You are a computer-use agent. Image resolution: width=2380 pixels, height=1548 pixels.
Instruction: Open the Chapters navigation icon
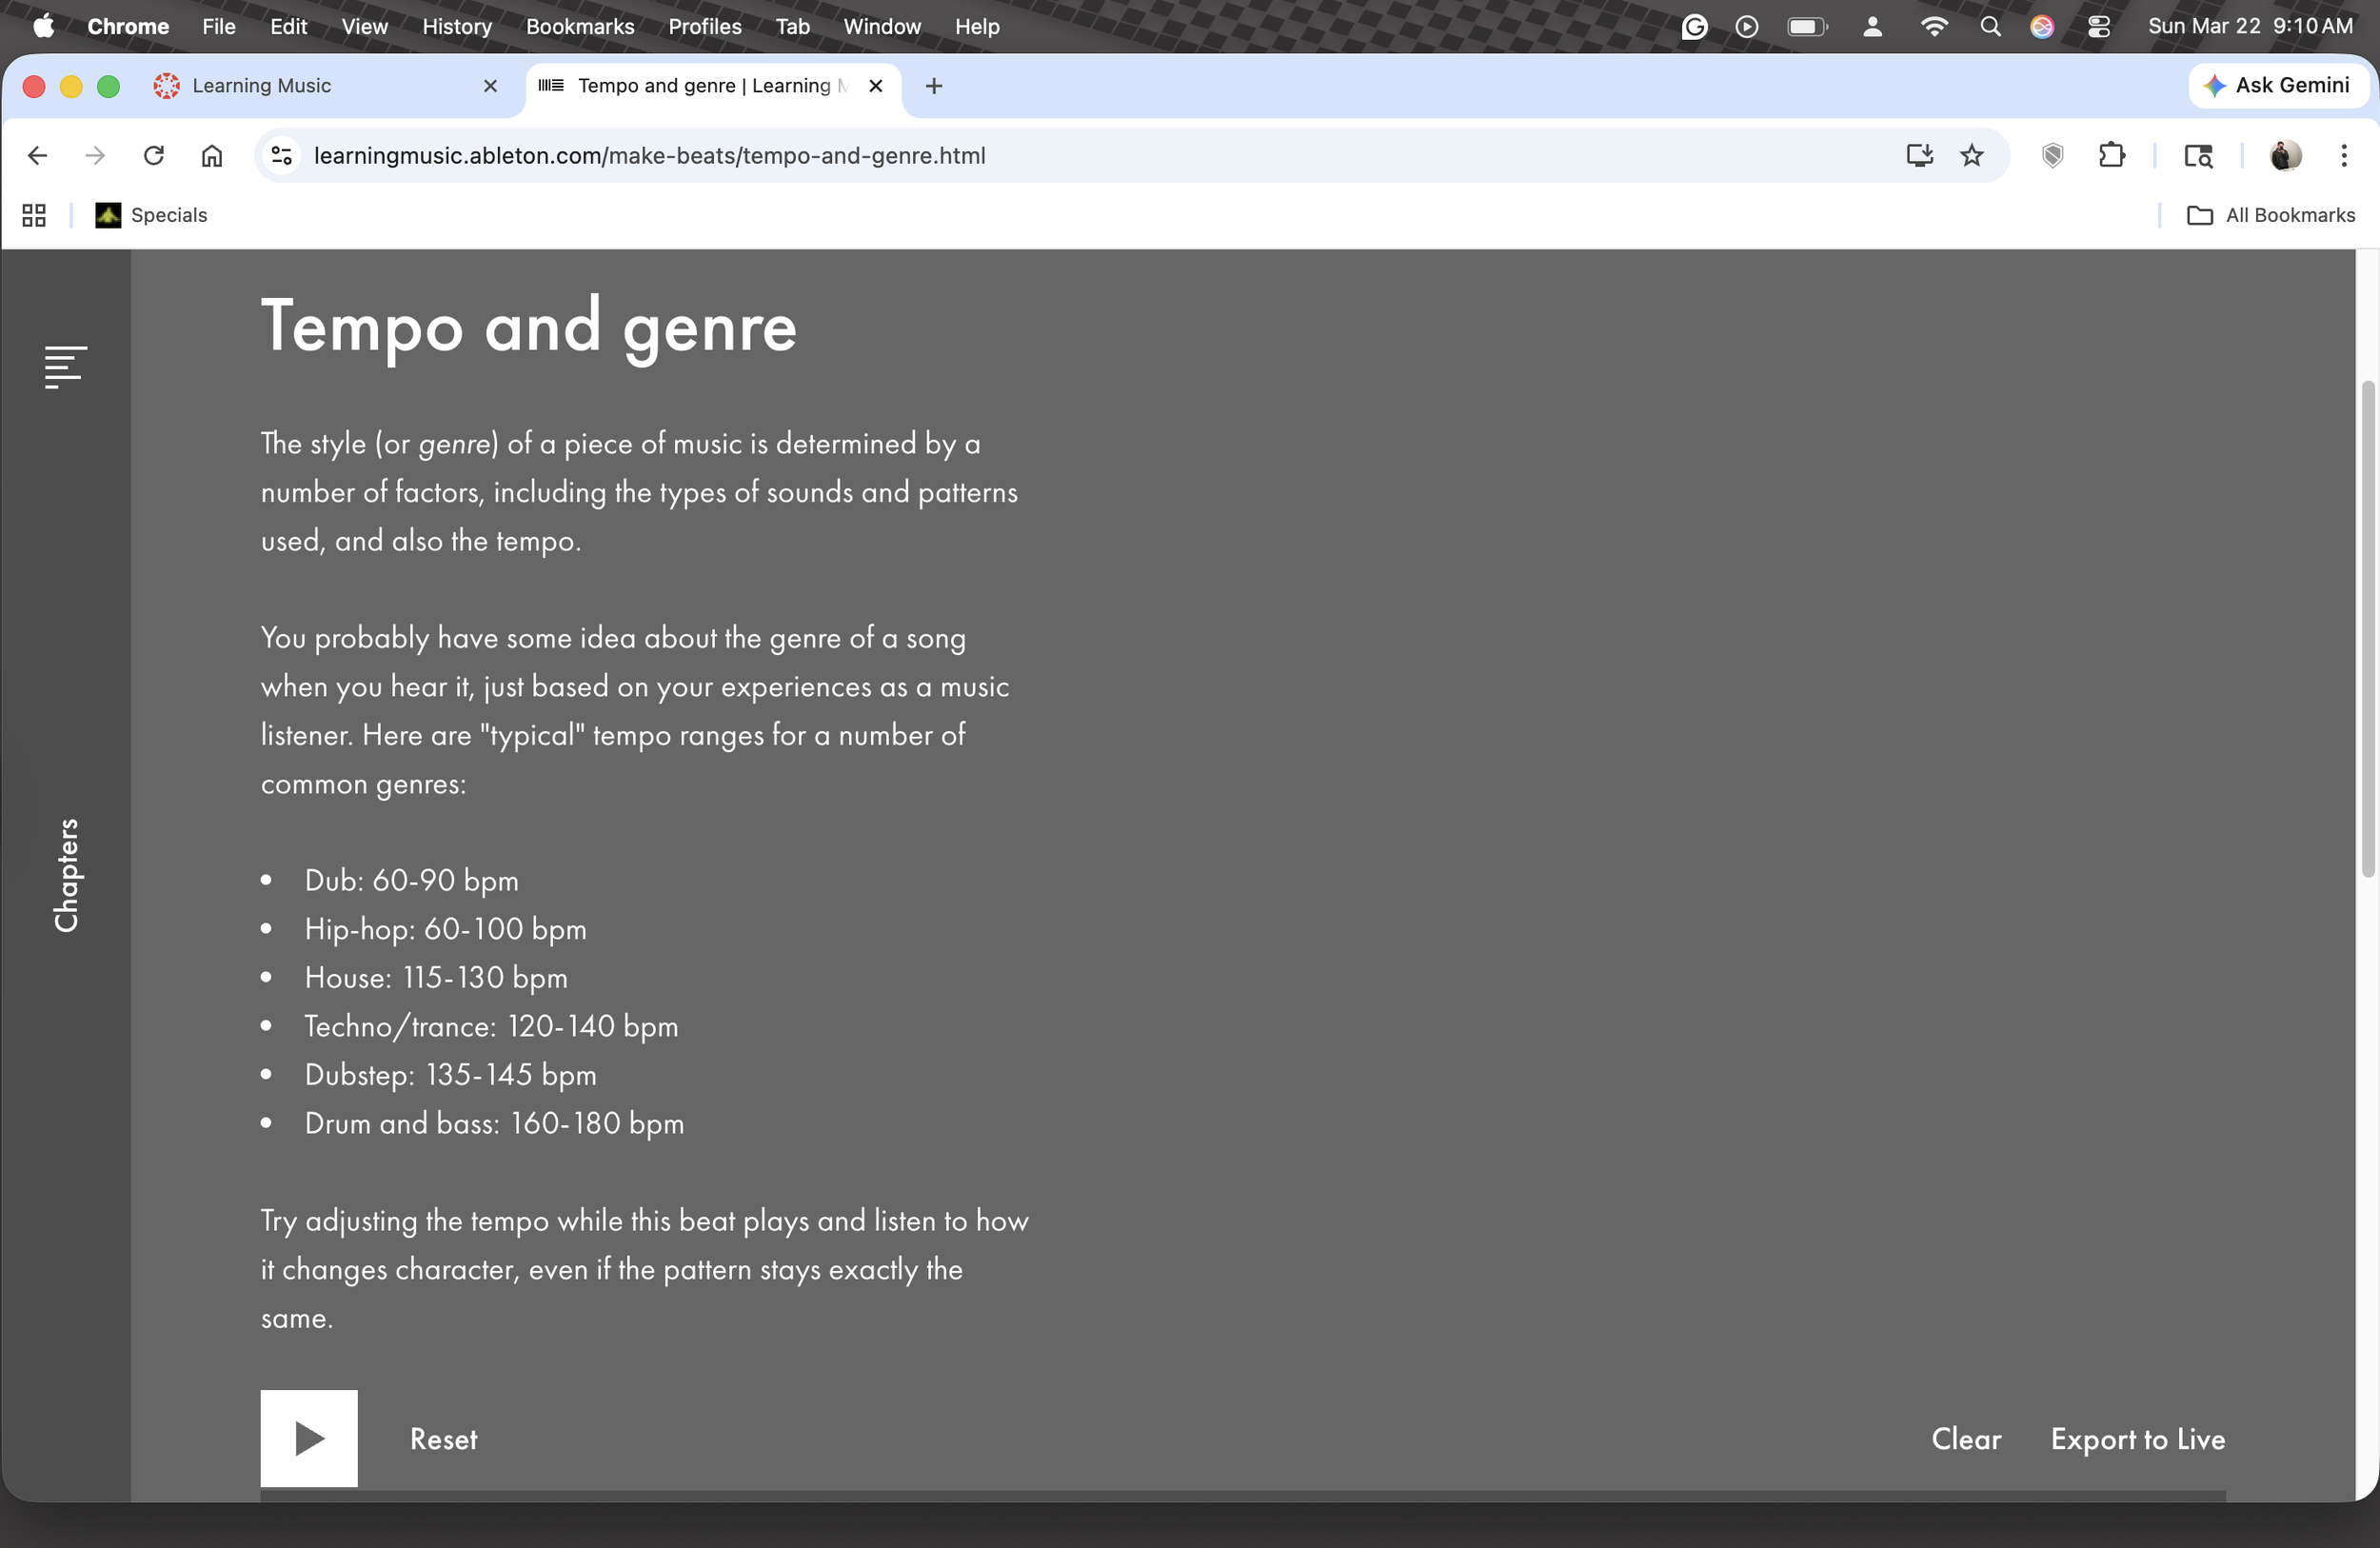click(64, 366)
